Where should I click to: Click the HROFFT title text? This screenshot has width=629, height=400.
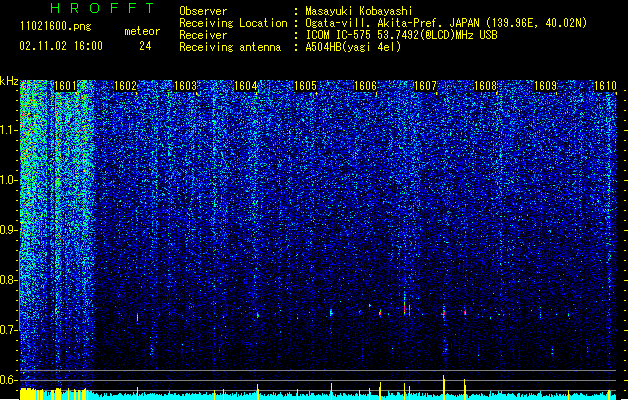[x=103, y=8]
